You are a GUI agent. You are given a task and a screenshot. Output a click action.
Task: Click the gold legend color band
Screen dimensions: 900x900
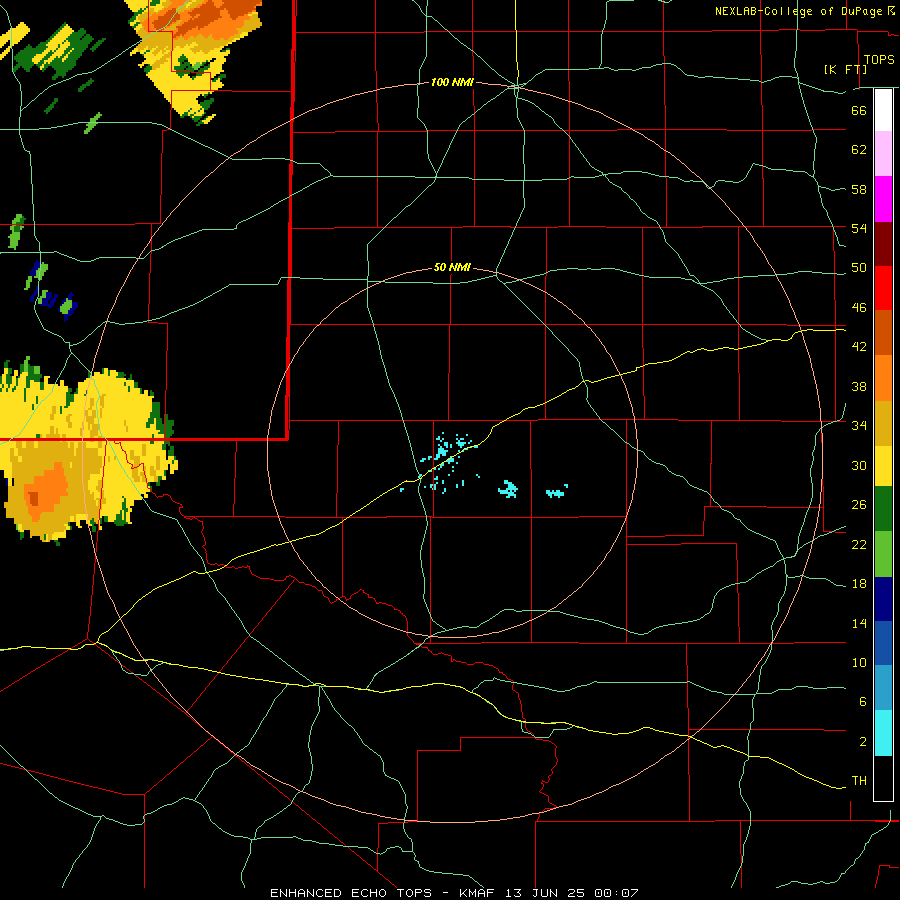(x=883, y=423)
